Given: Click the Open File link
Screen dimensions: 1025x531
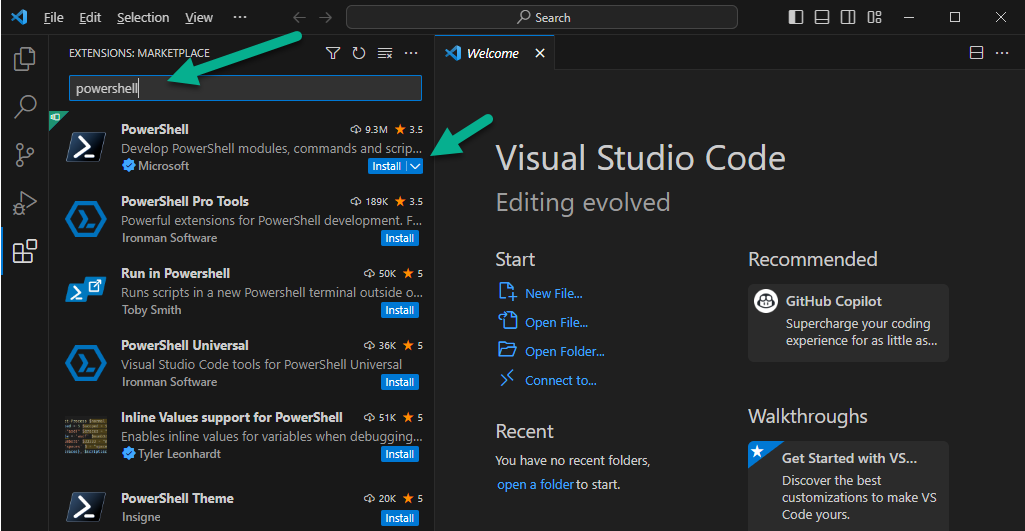Looking at the screenshot, I should click(x=556, y=322).
